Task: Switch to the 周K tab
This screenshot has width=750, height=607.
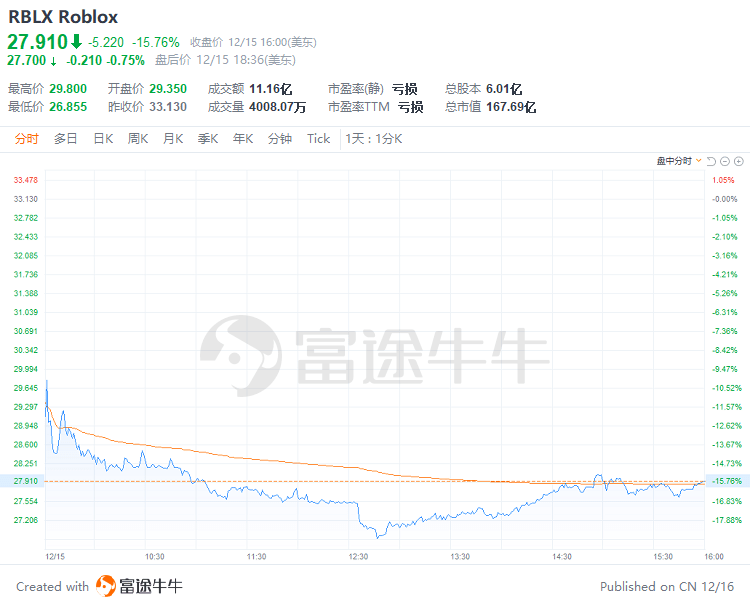Action: pyautogui.click(x=138, y=139)
